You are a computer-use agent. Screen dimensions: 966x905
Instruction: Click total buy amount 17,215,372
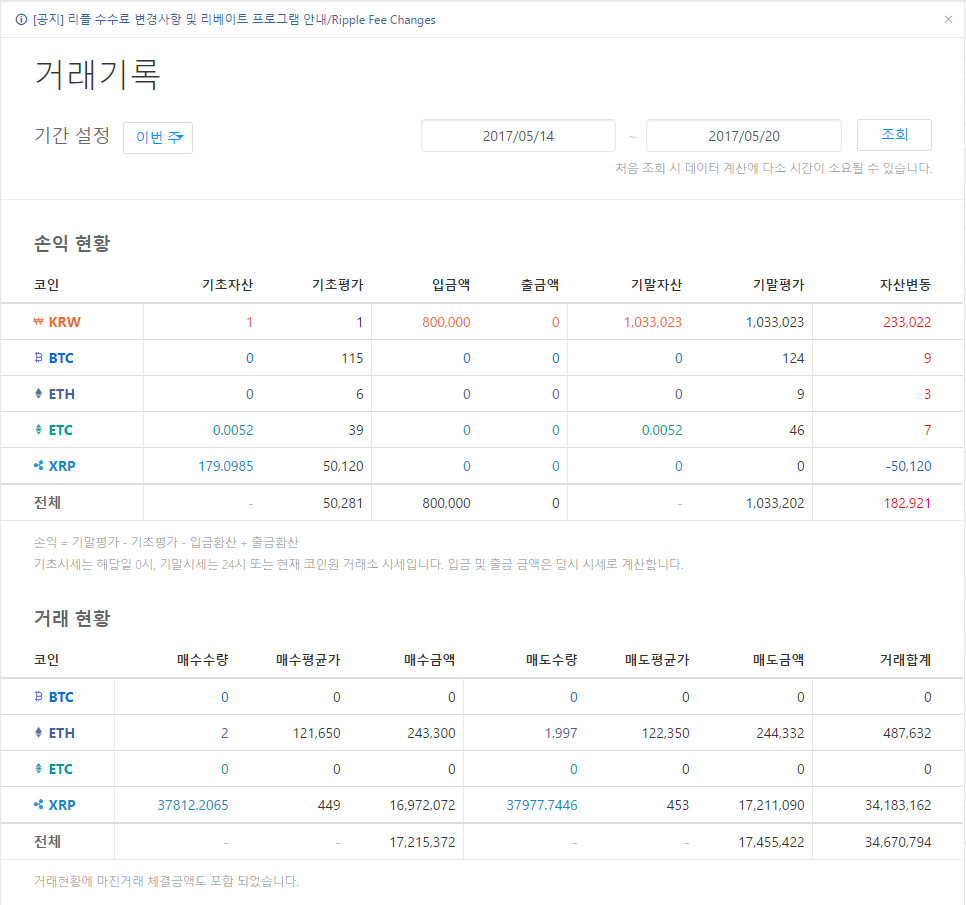pos(422,842)
